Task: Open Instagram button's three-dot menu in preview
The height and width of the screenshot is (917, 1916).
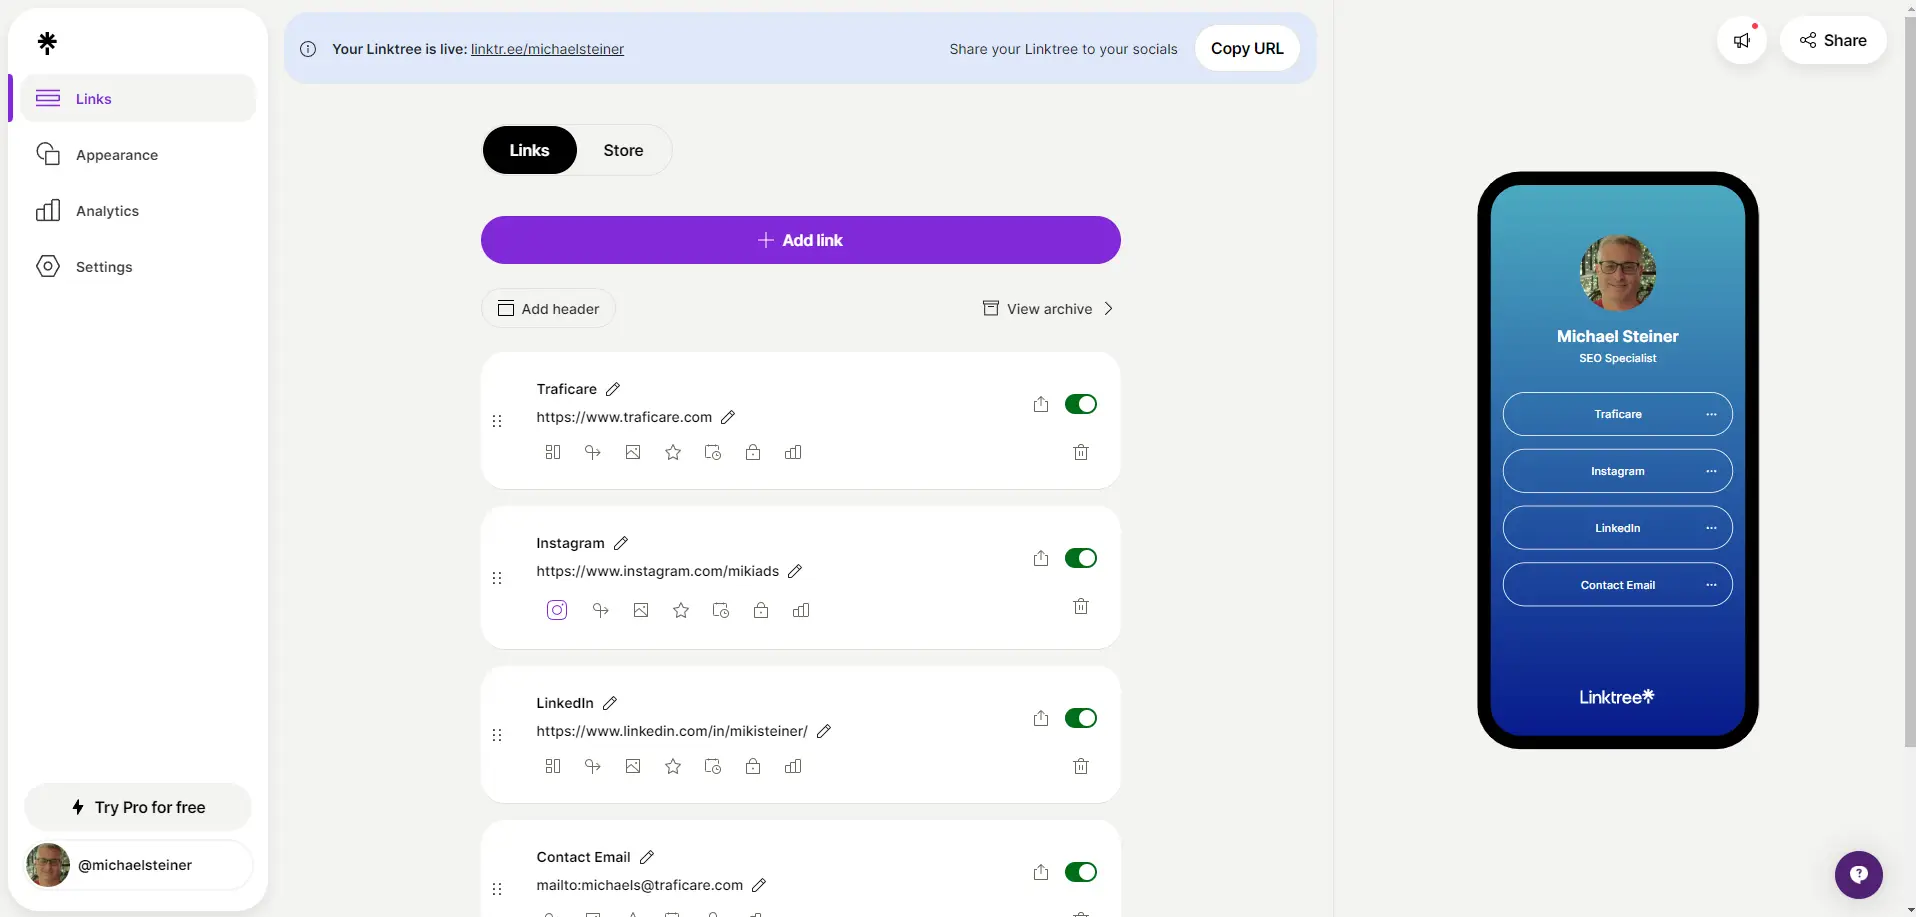Action: 1711,471
